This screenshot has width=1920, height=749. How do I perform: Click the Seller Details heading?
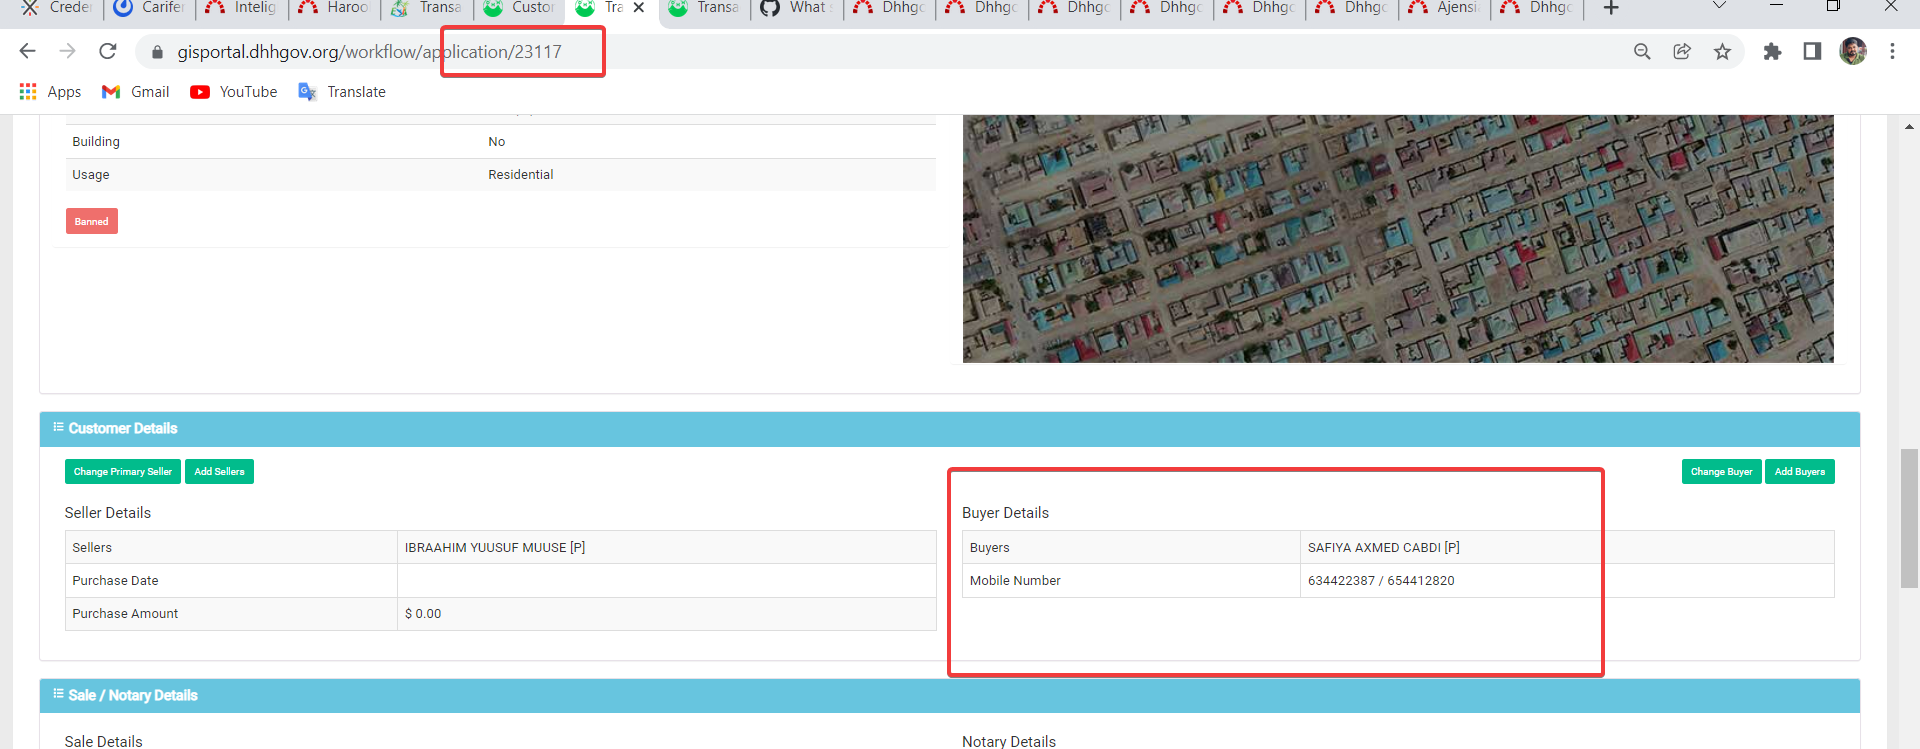click(108, 513)
